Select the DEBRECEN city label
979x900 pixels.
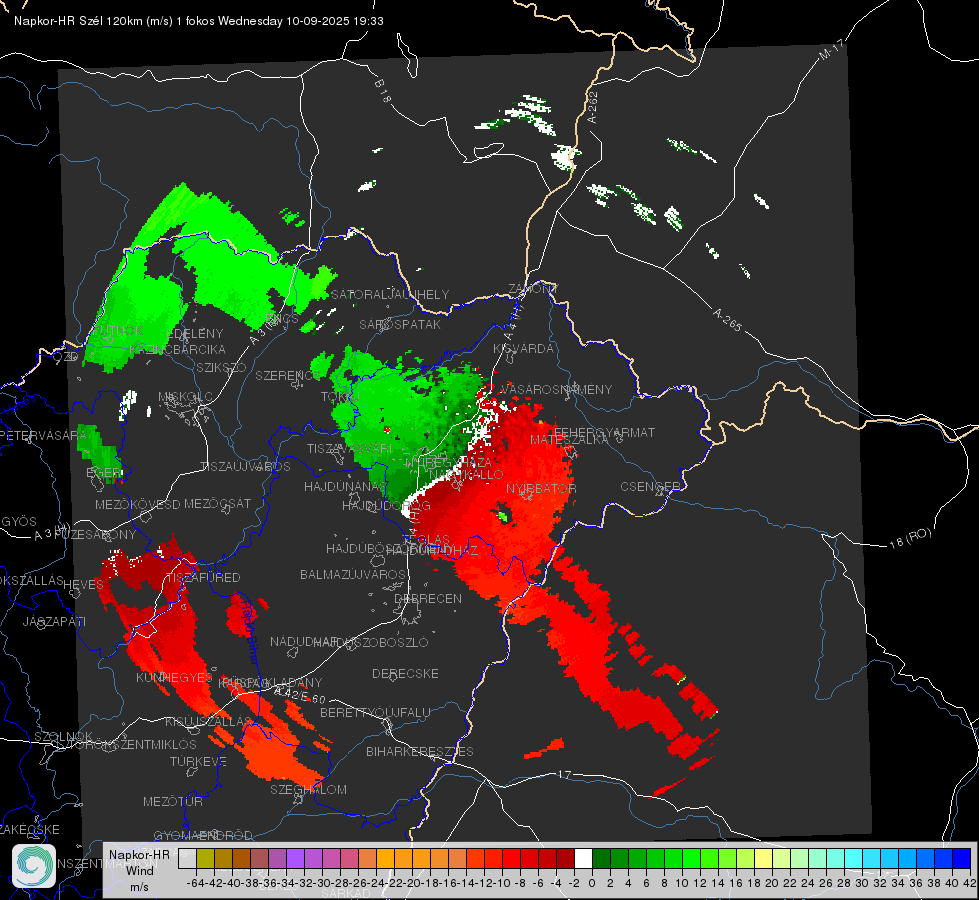(x=428, y=598)
